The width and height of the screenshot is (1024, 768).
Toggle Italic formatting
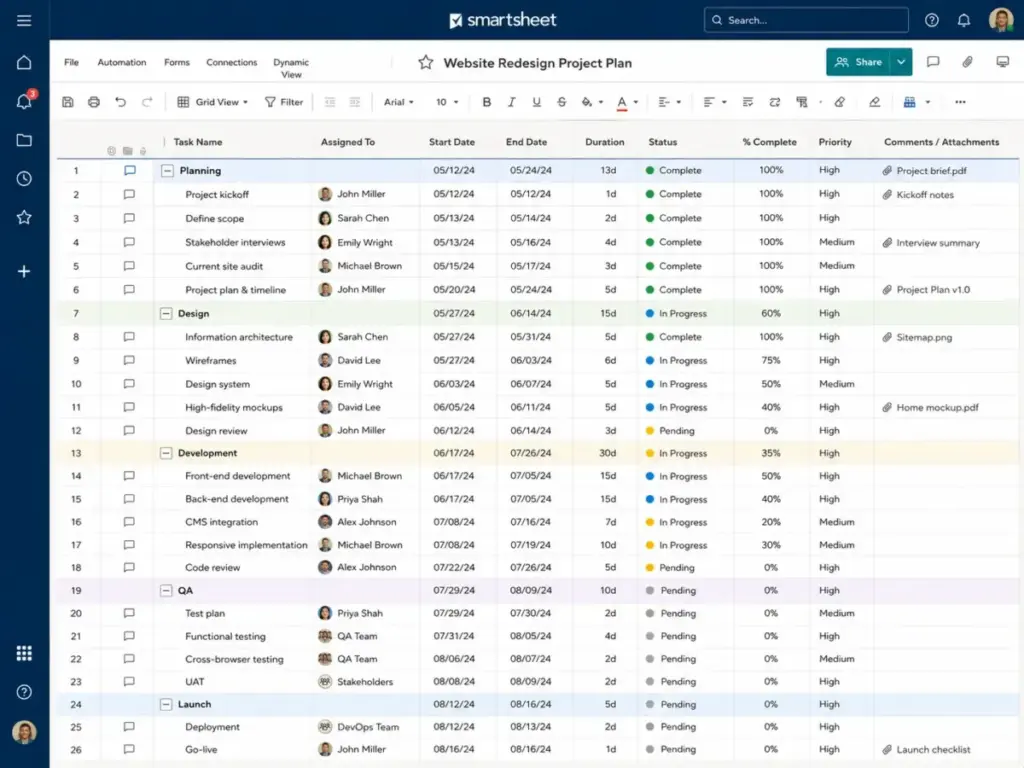(x=511, y=102)
